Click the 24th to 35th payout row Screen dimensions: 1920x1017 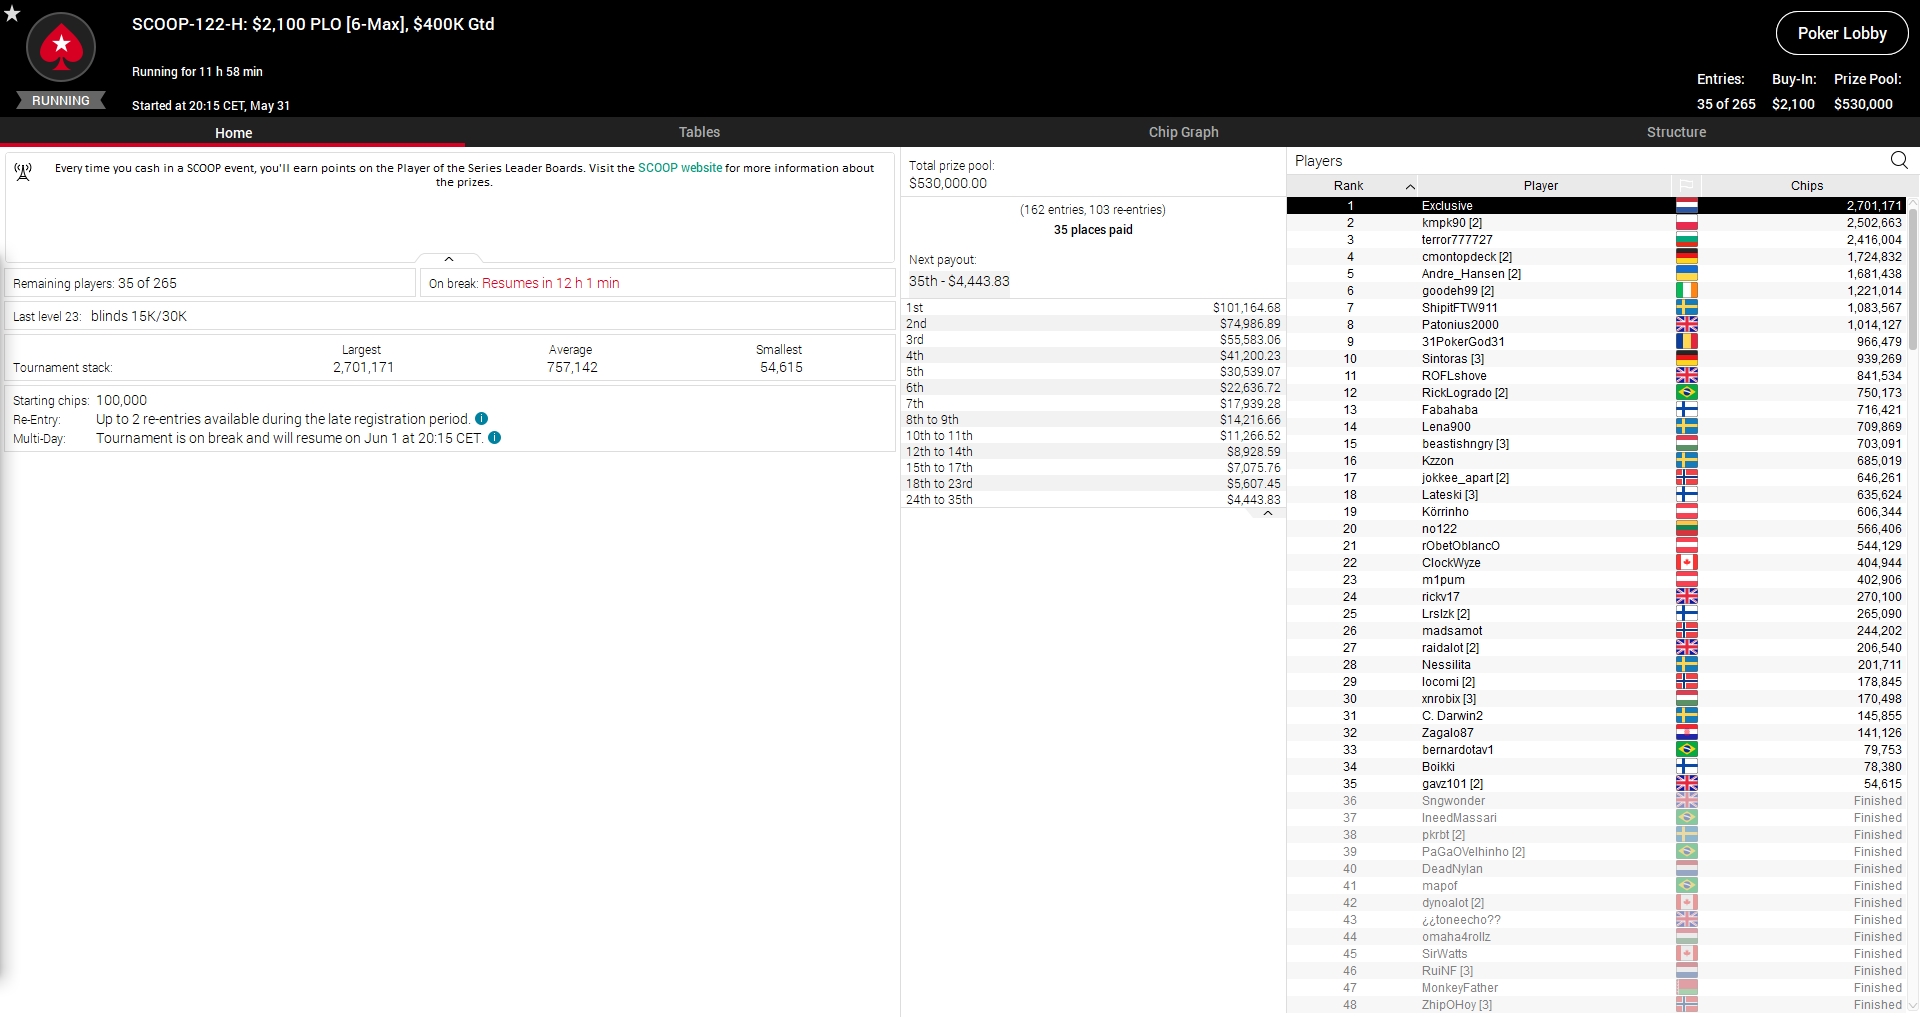tap(1093, 500)
